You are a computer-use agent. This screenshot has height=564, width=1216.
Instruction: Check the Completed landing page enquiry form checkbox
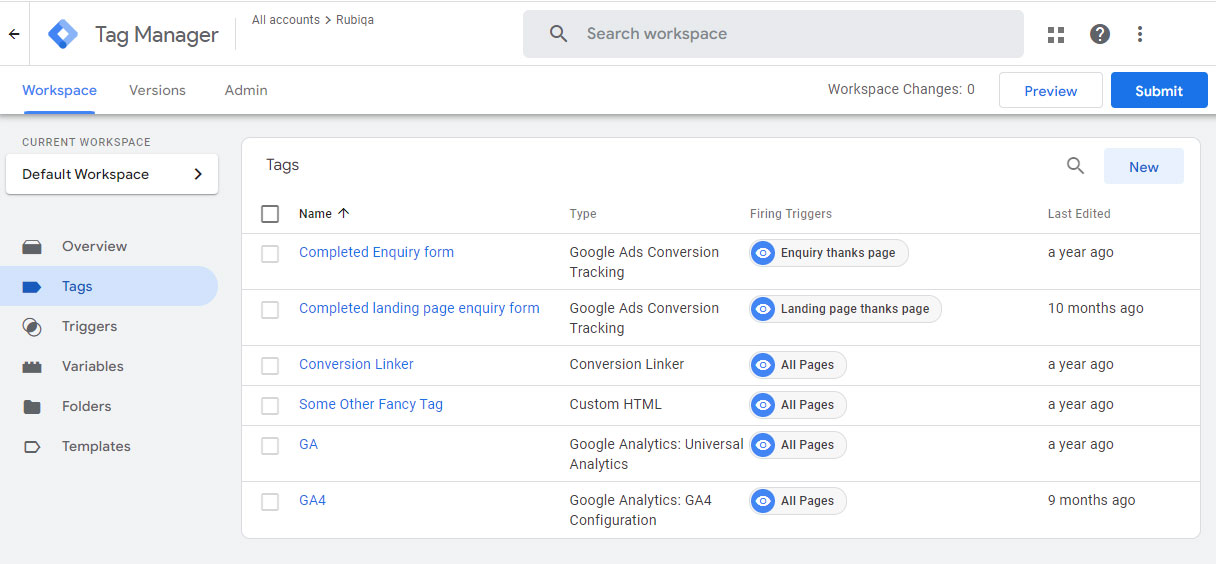[270, 310]
